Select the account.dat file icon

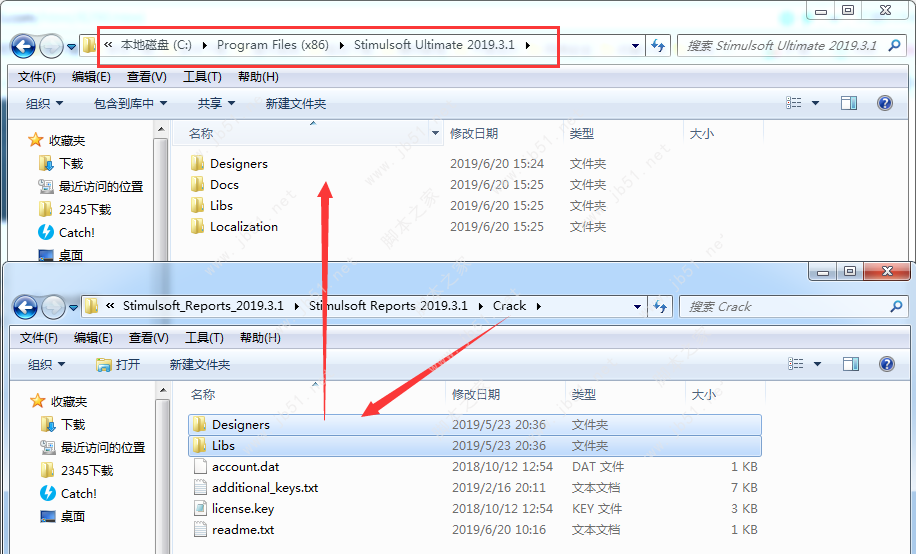click(200, 466)
